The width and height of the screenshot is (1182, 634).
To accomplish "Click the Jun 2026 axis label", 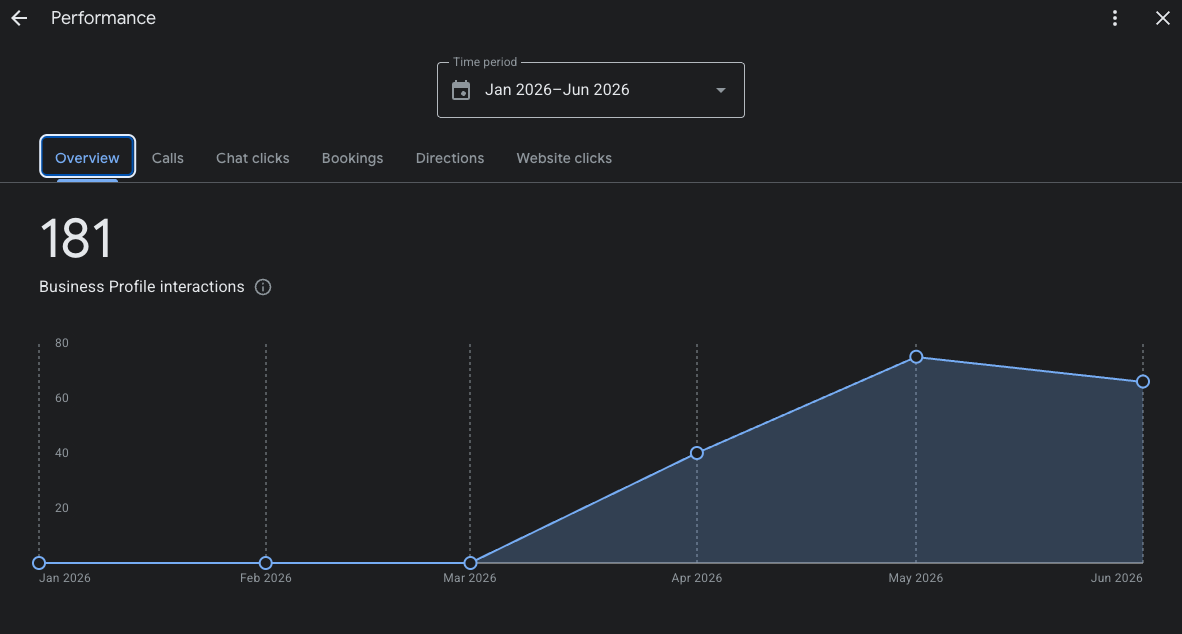I will (1116, 578).
